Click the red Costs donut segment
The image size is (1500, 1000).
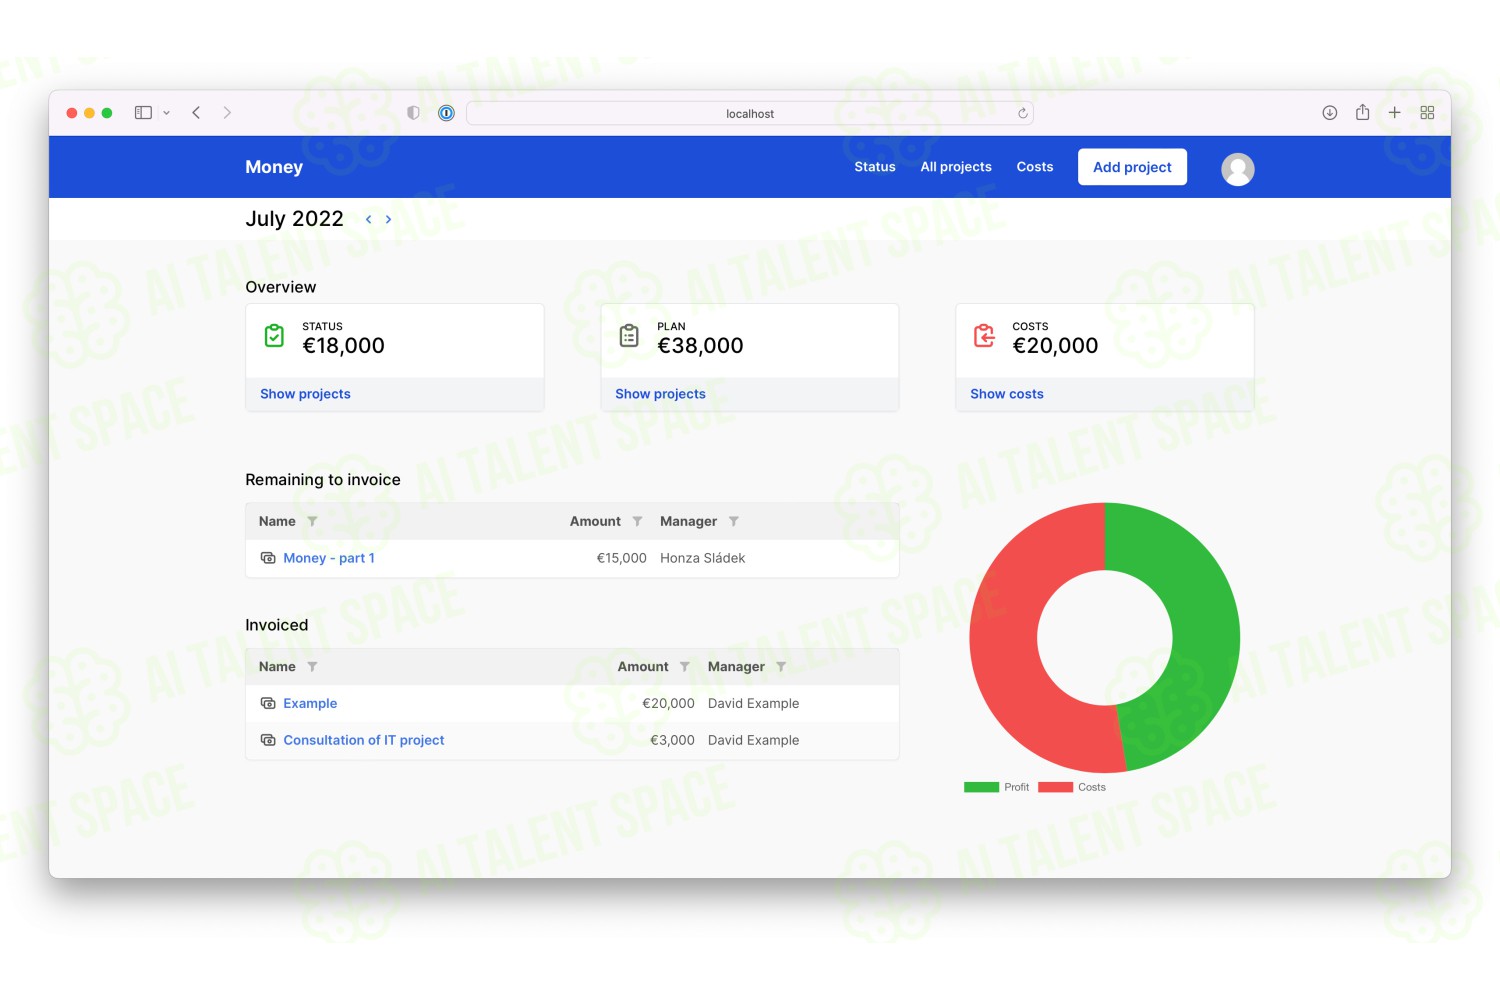coord(1003,640)
